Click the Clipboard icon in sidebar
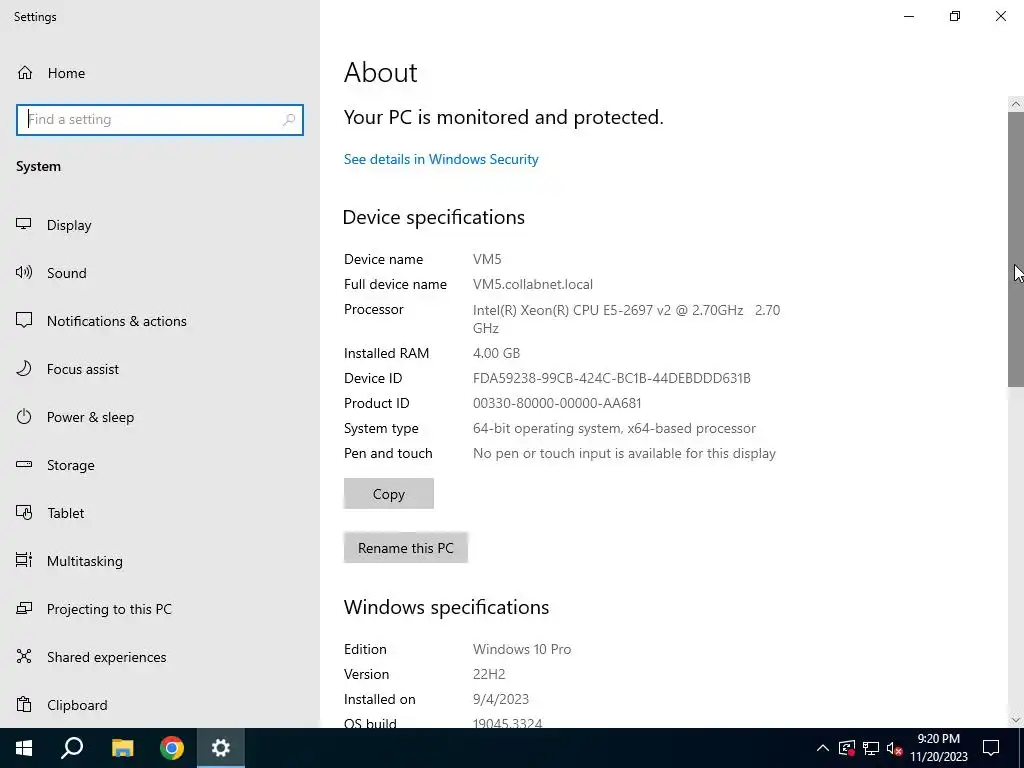 click(x=24, y=705)
